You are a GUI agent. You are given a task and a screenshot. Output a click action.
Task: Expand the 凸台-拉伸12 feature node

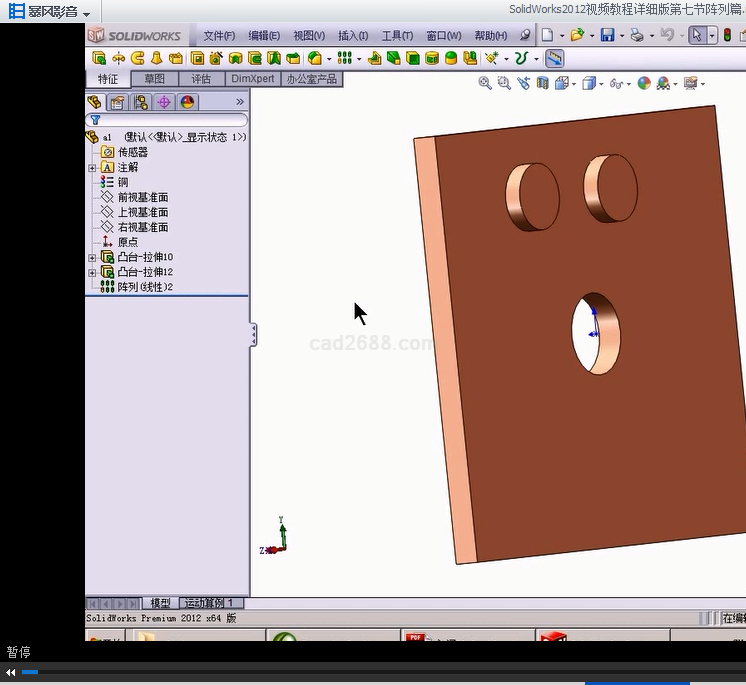point(93,272)
